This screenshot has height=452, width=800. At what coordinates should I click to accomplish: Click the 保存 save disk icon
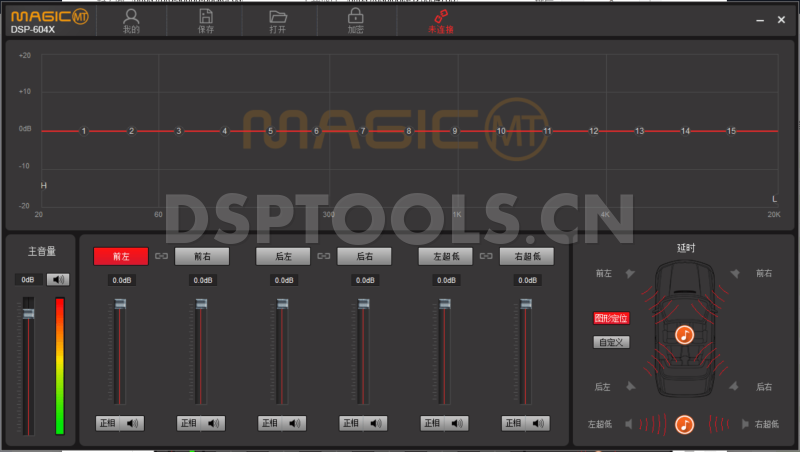(x=205, y=16)
